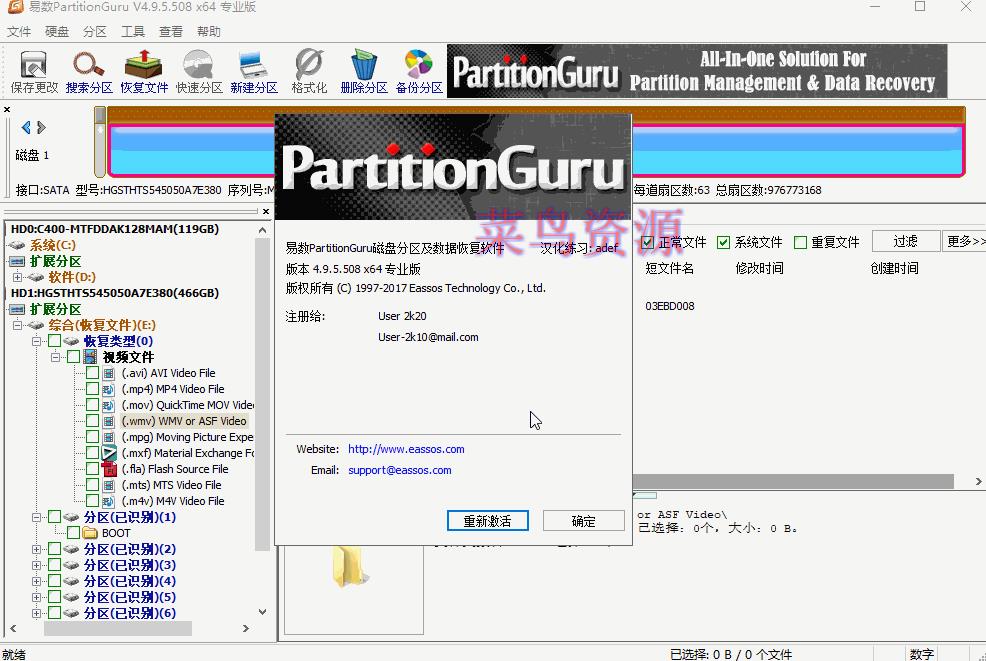Click the 快速分区 (quick partition) icon
Image resolution: width=986 pixels, height=661 pixels.
200,70
